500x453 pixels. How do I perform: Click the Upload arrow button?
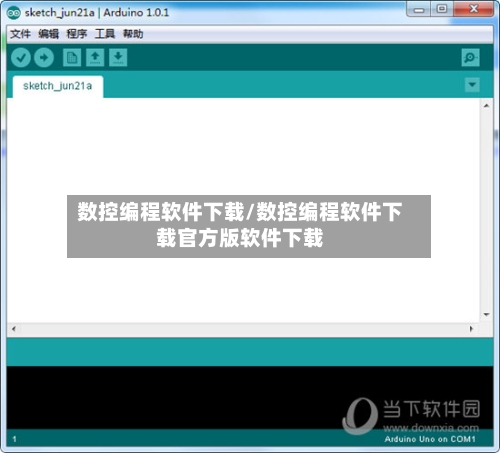click(44, 58)
